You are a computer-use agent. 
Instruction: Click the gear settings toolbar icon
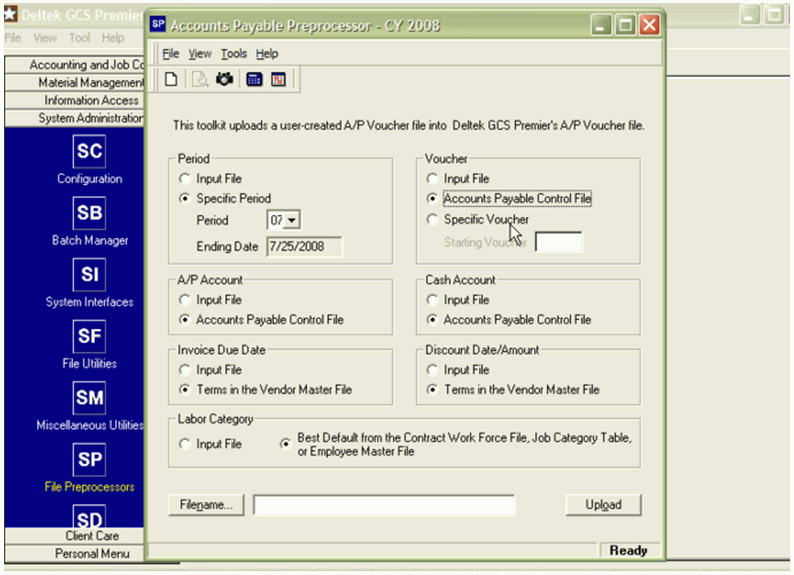pyautogui.click(x=224, y=79)
